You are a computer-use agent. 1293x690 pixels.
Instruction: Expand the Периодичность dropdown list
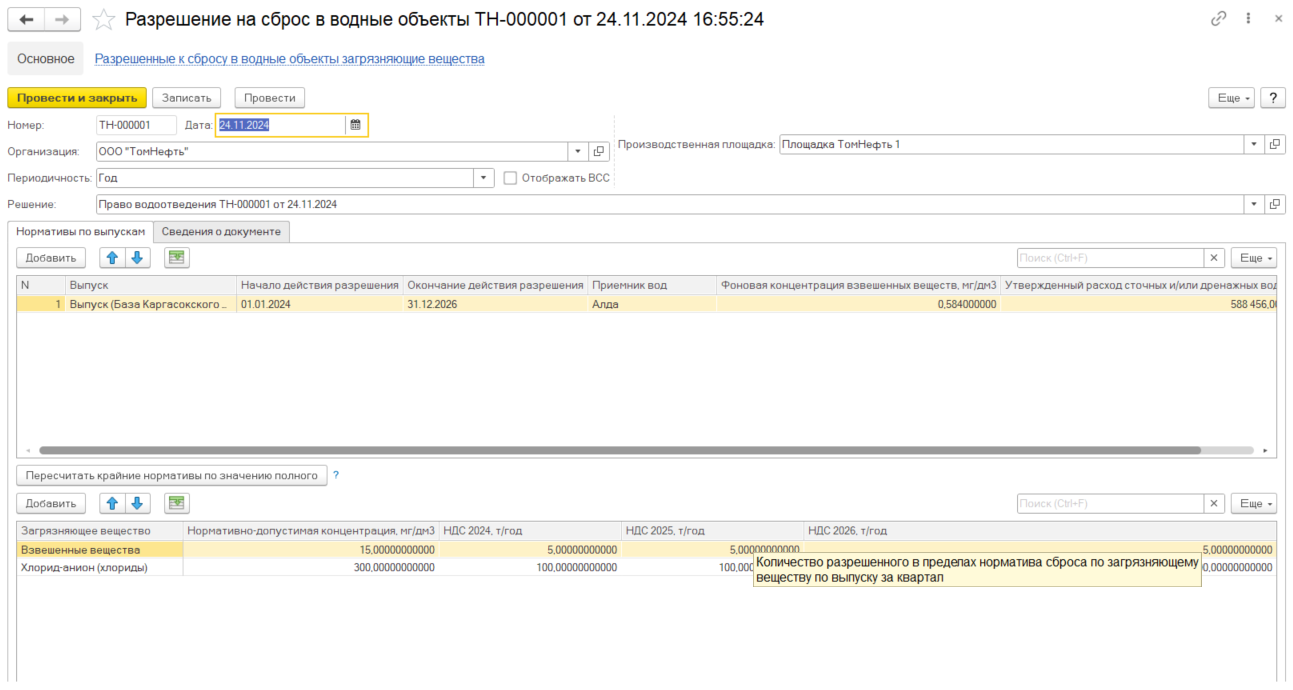(484, 178)
